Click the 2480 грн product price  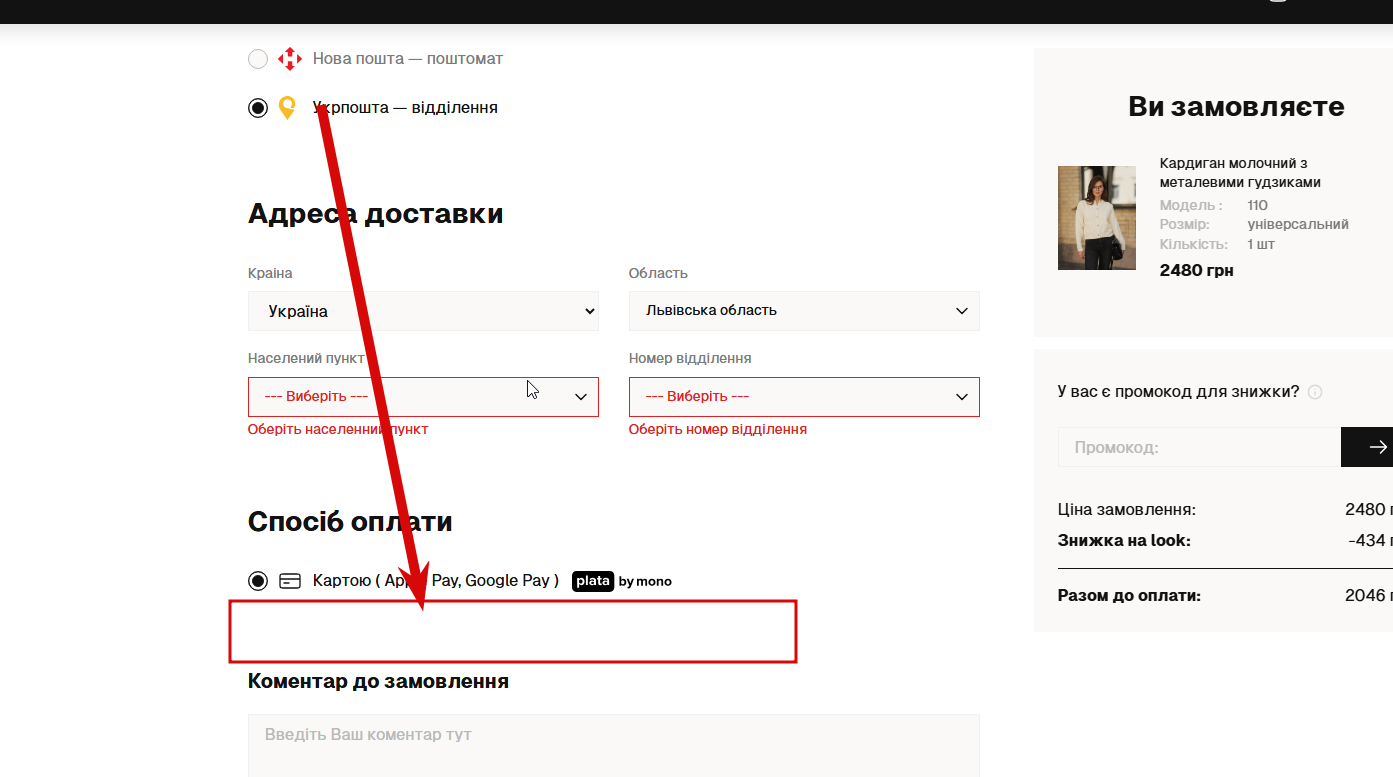click(x=1197, y=270)
